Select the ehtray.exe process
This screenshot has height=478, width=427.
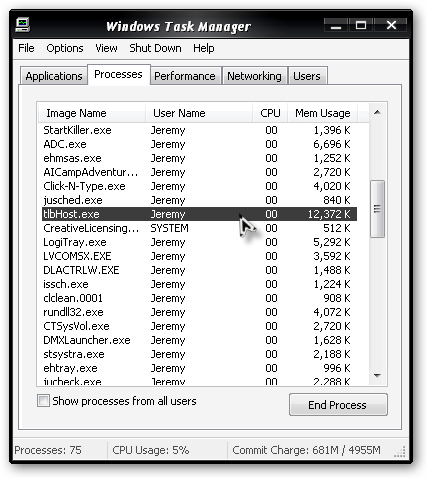(x=199, y=368)
